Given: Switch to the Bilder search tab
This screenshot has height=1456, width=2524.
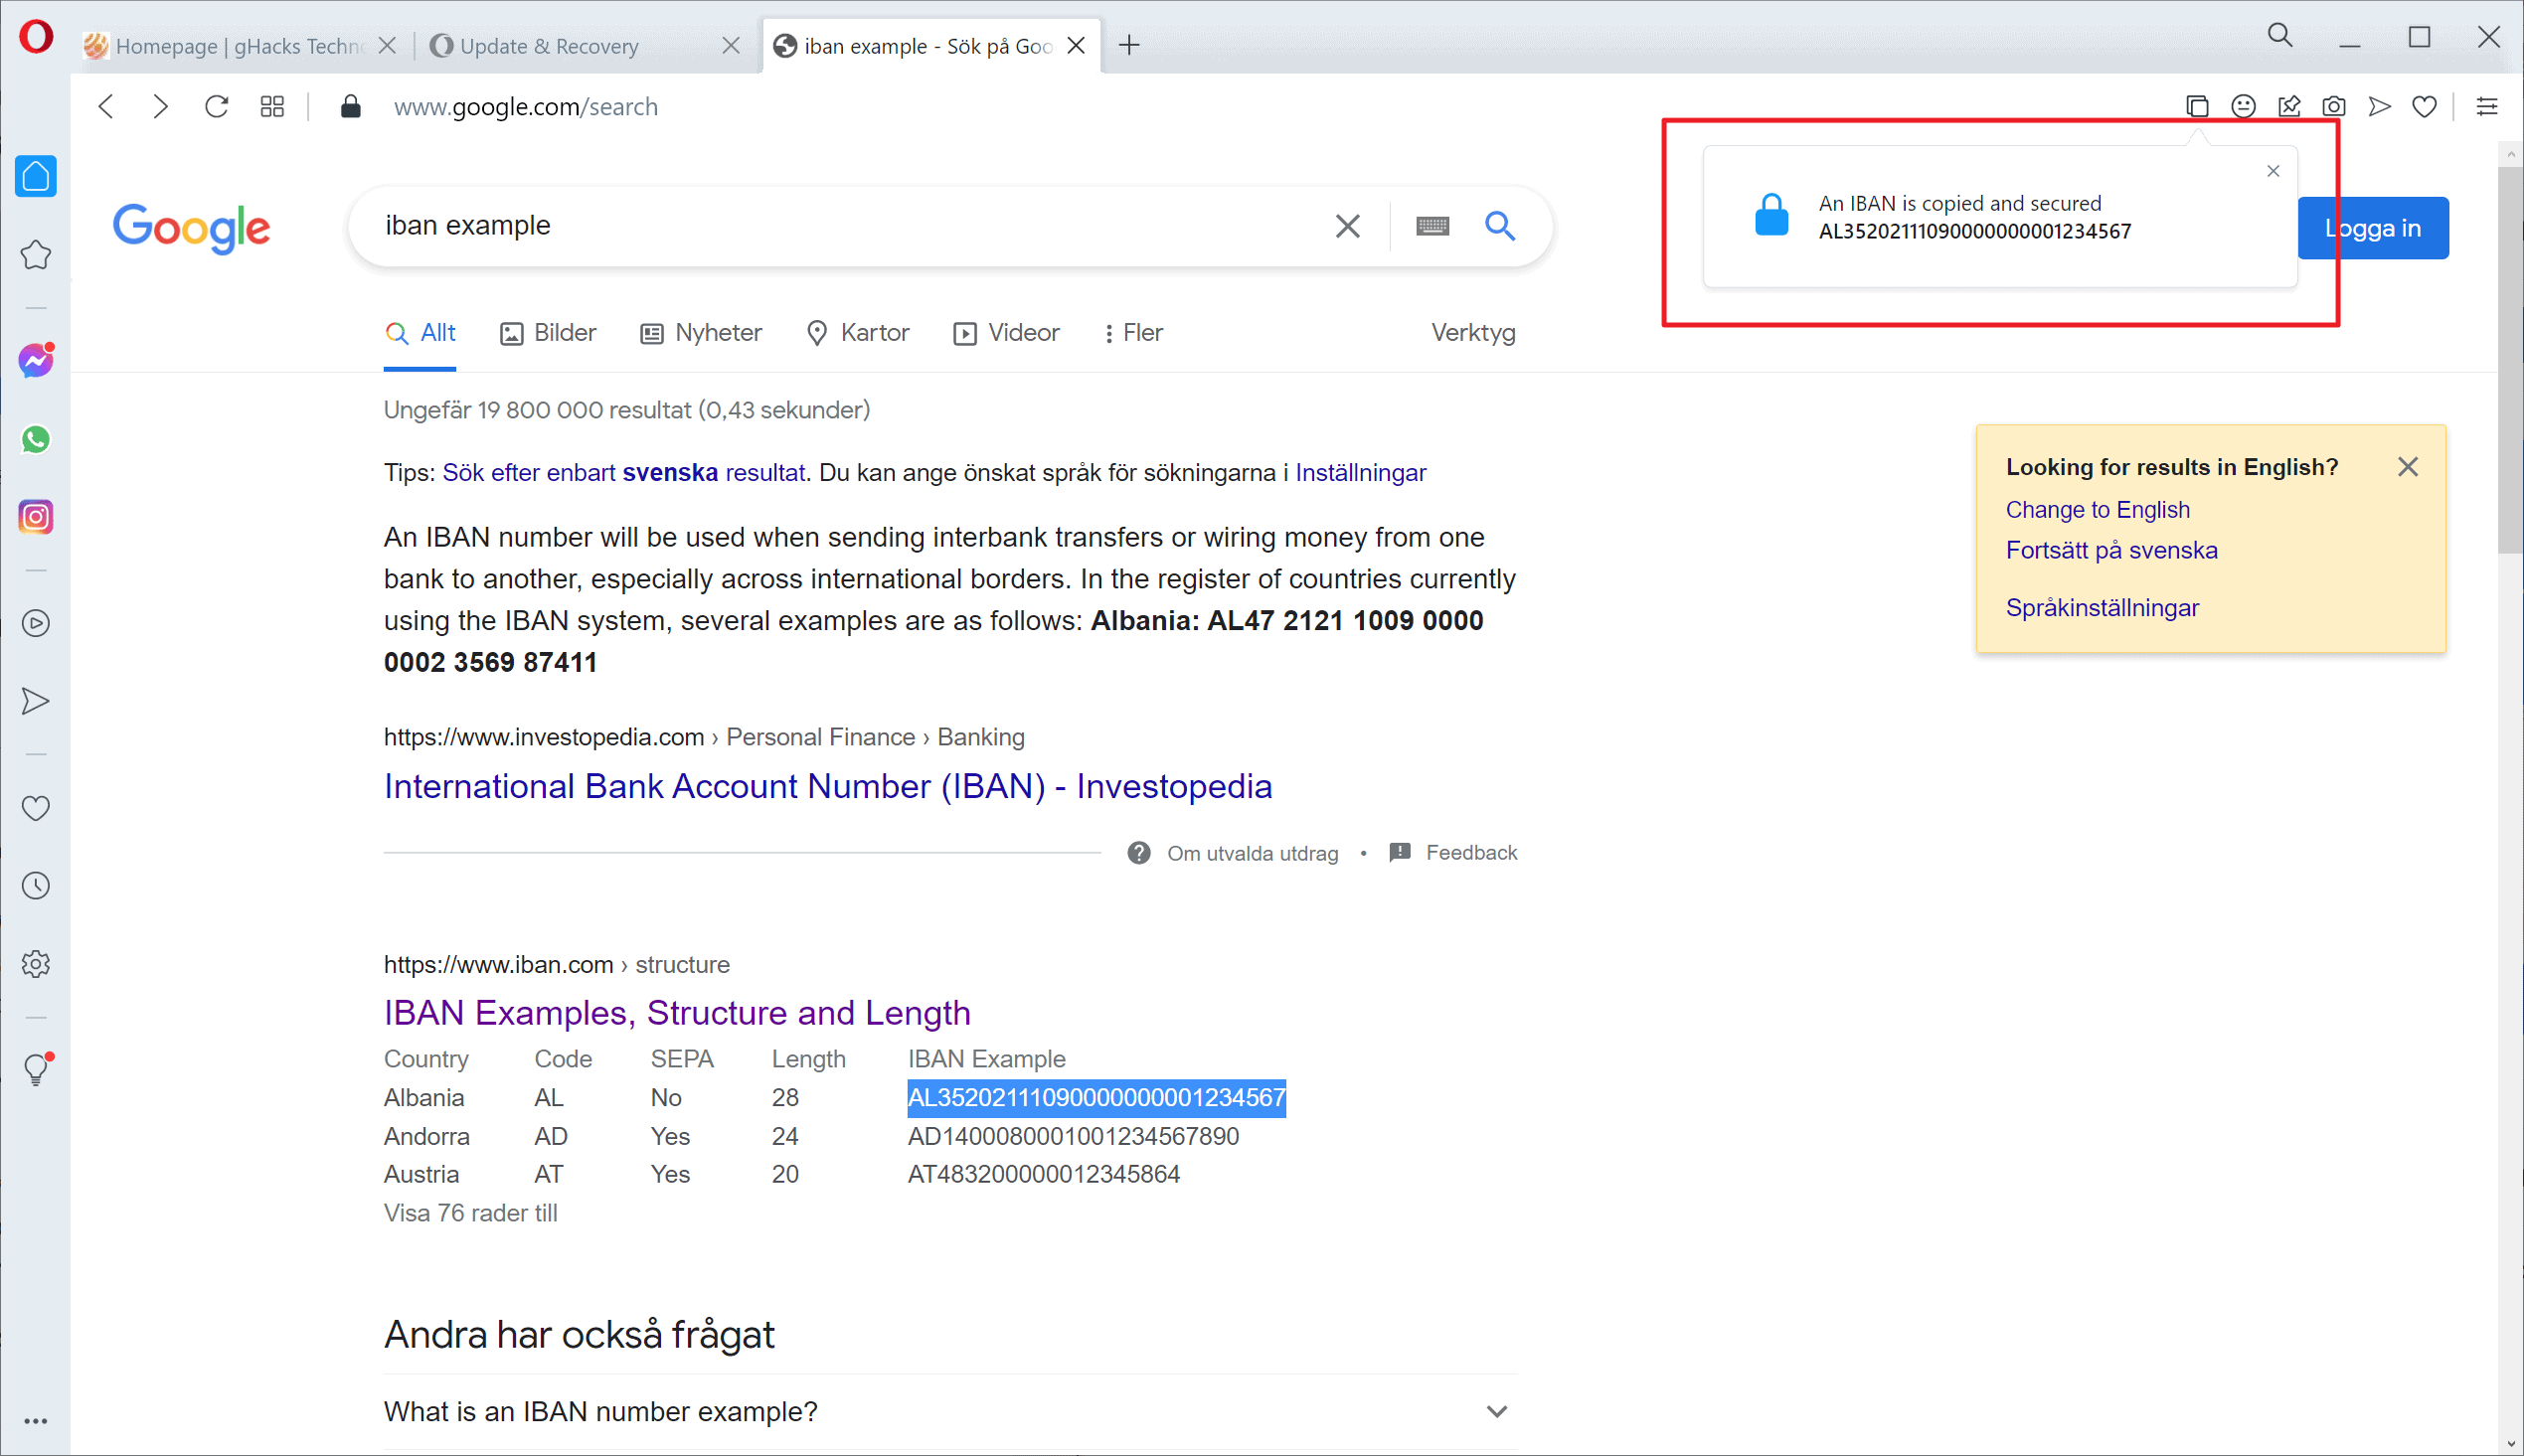Looking at the screenshot, I should tap(548, 333).
